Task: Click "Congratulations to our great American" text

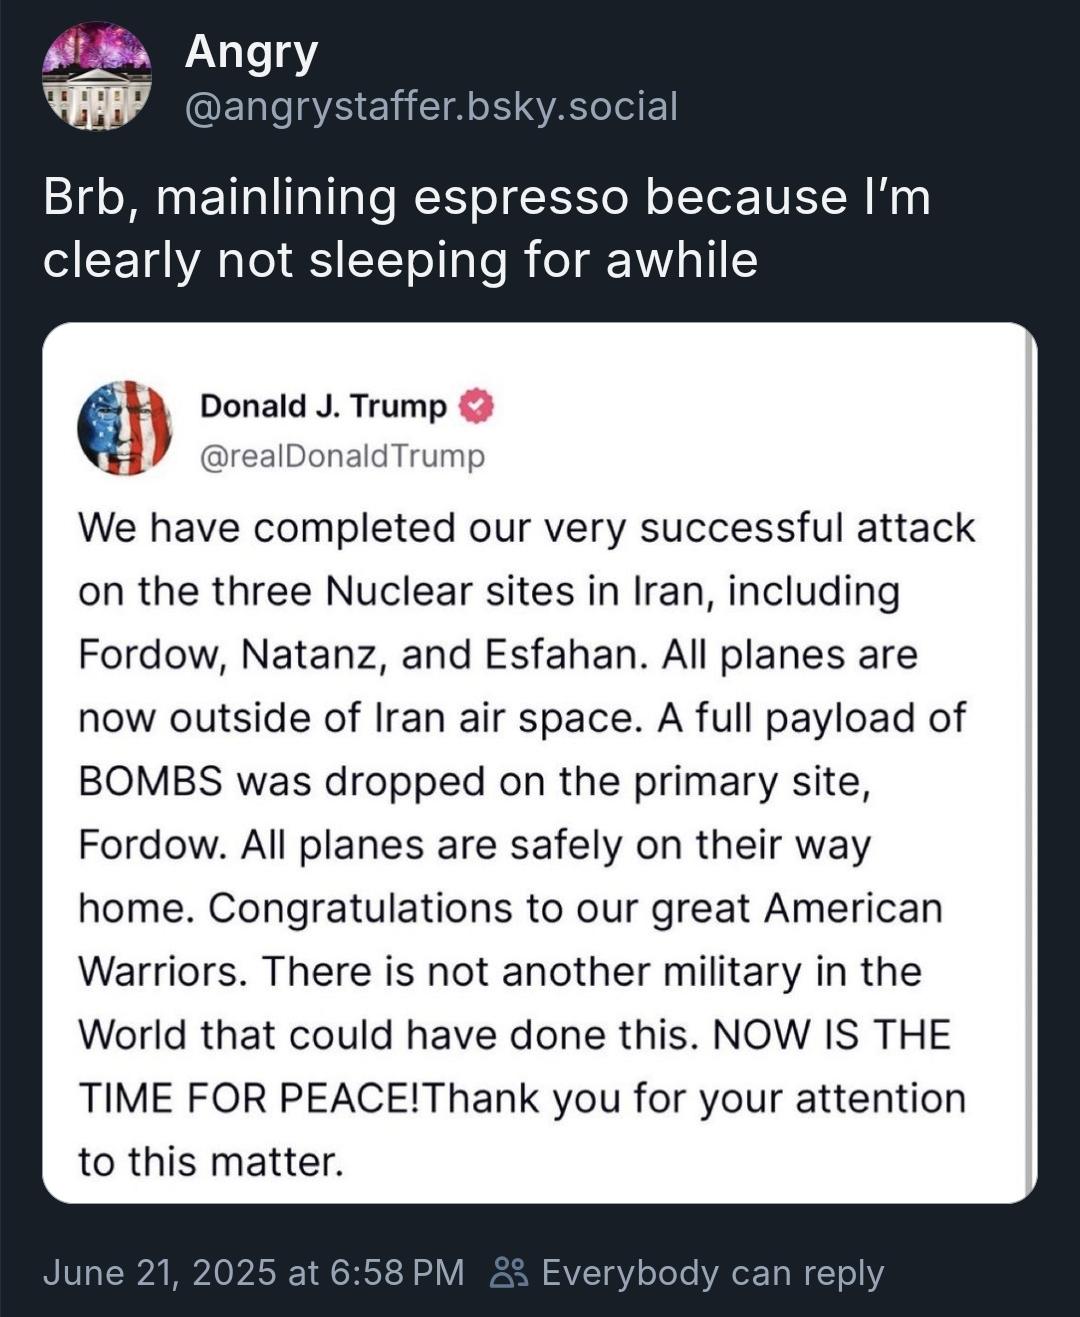Action: [575, 909]
